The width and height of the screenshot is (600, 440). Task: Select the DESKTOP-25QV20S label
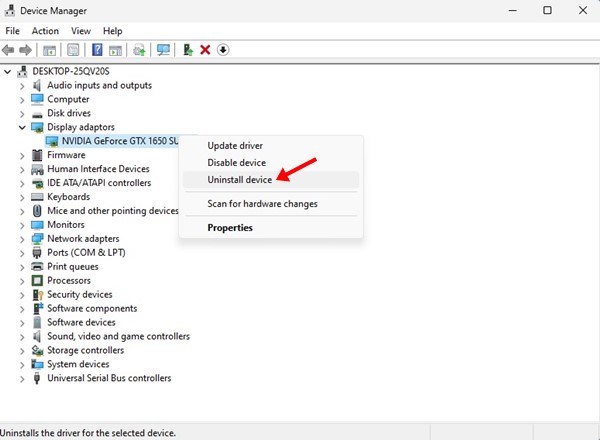71,71
